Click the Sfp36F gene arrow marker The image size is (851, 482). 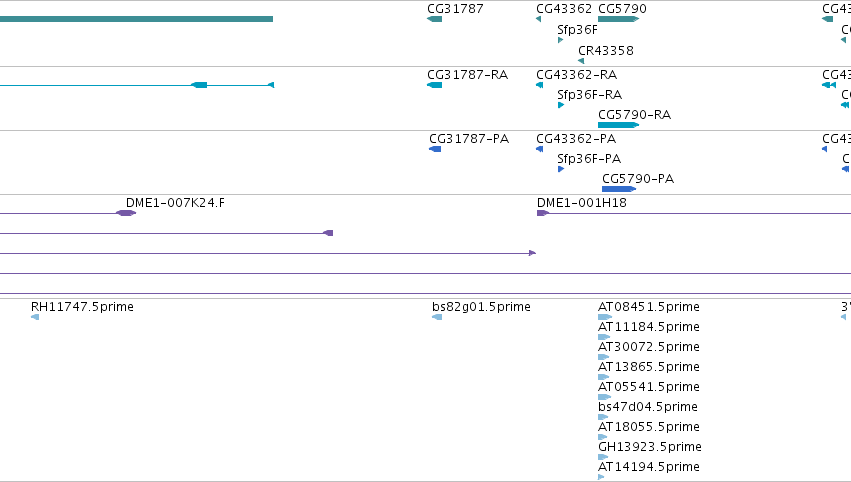pyautogui.click(x=561, y=40)
